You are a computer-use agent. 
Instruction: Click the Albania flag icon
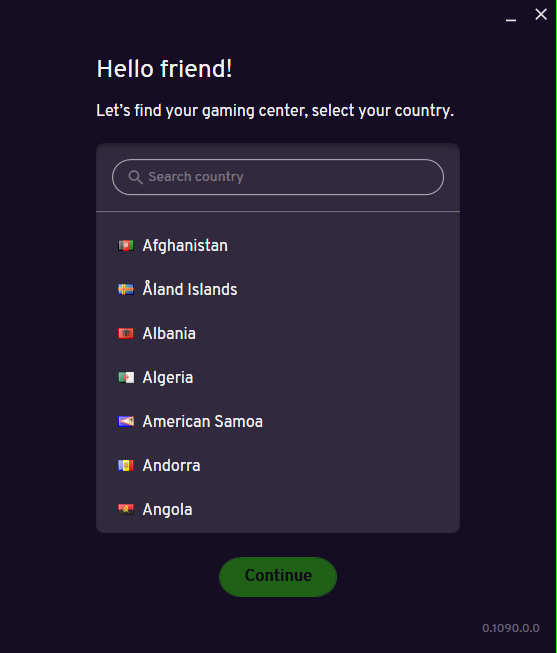coord(126,334)
